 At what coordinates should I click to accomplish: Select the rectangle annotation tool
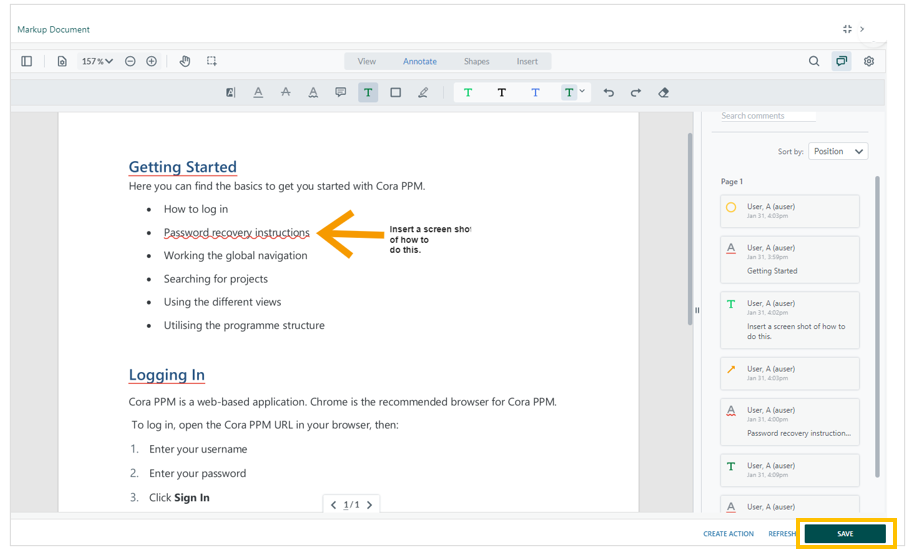[395, 92]
